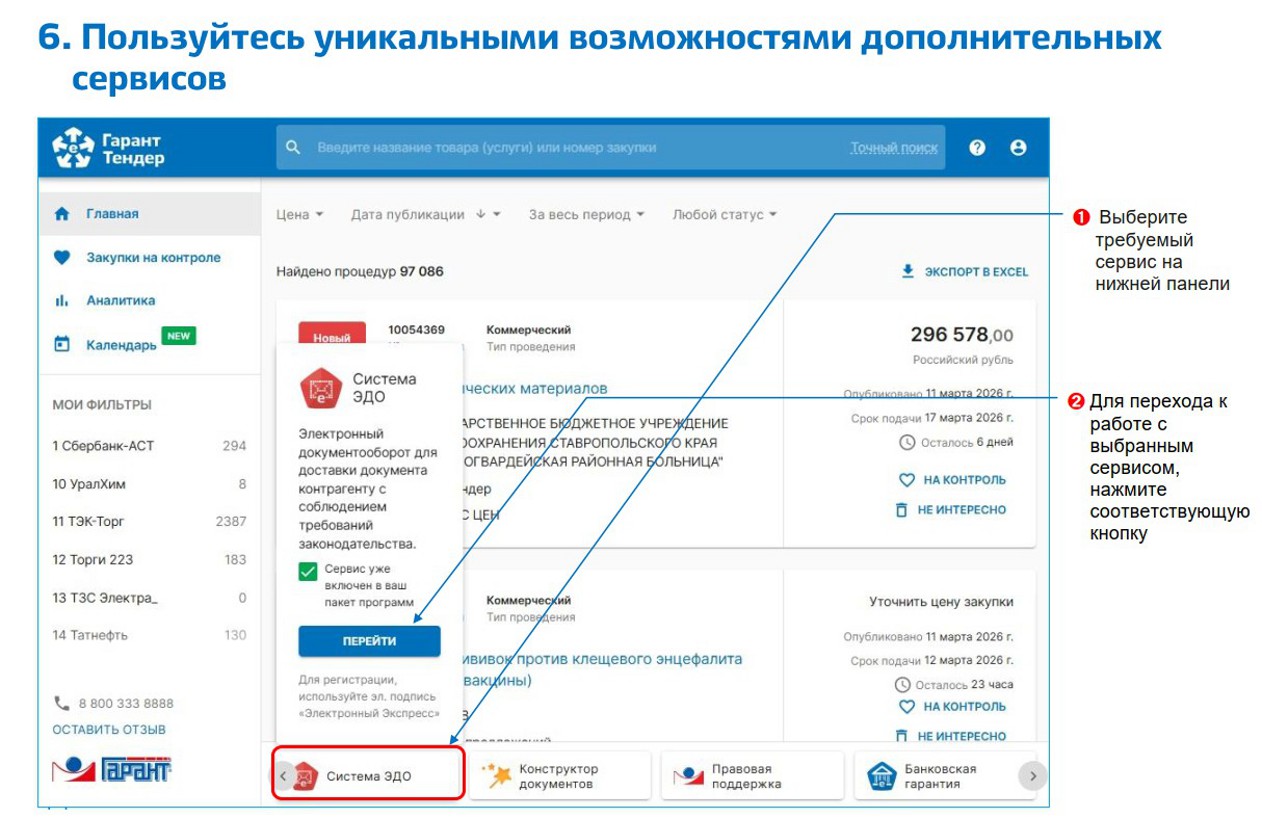This screenshot has width=1262, height=818.
Task: Open the За весь период dropdown
Action: point(586,215)
